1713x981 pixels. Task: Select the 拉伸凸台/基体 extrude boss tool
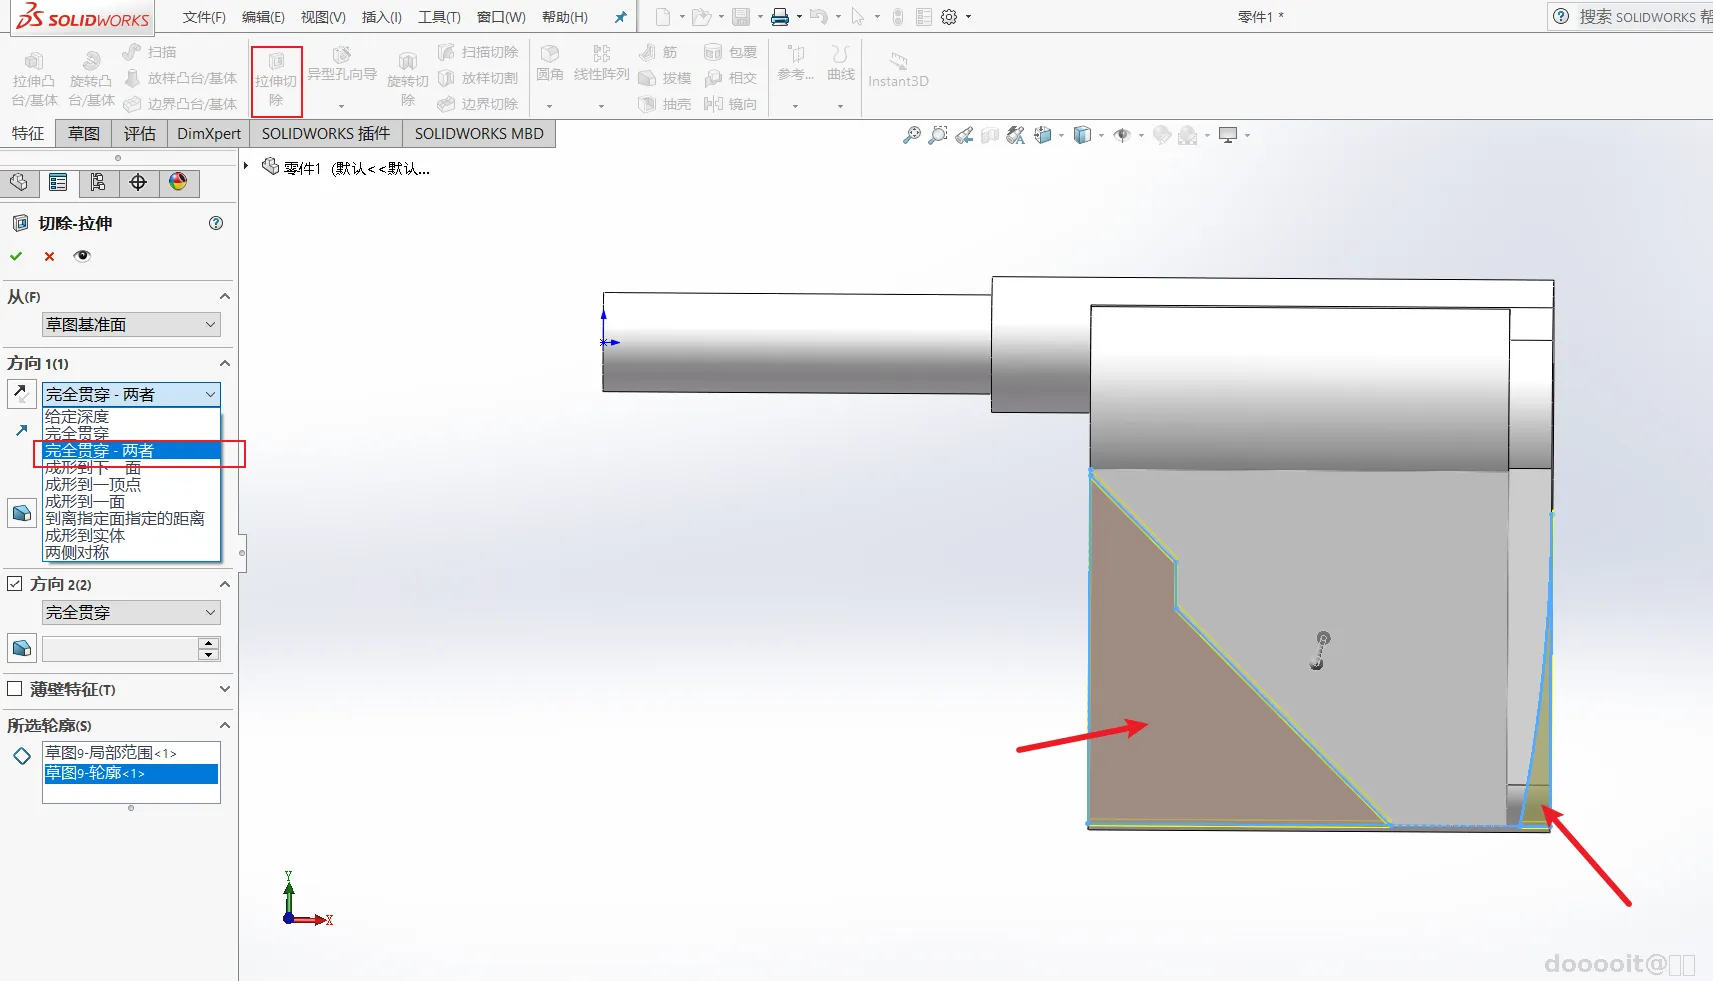pyautogui.click(x=34, y=80)
